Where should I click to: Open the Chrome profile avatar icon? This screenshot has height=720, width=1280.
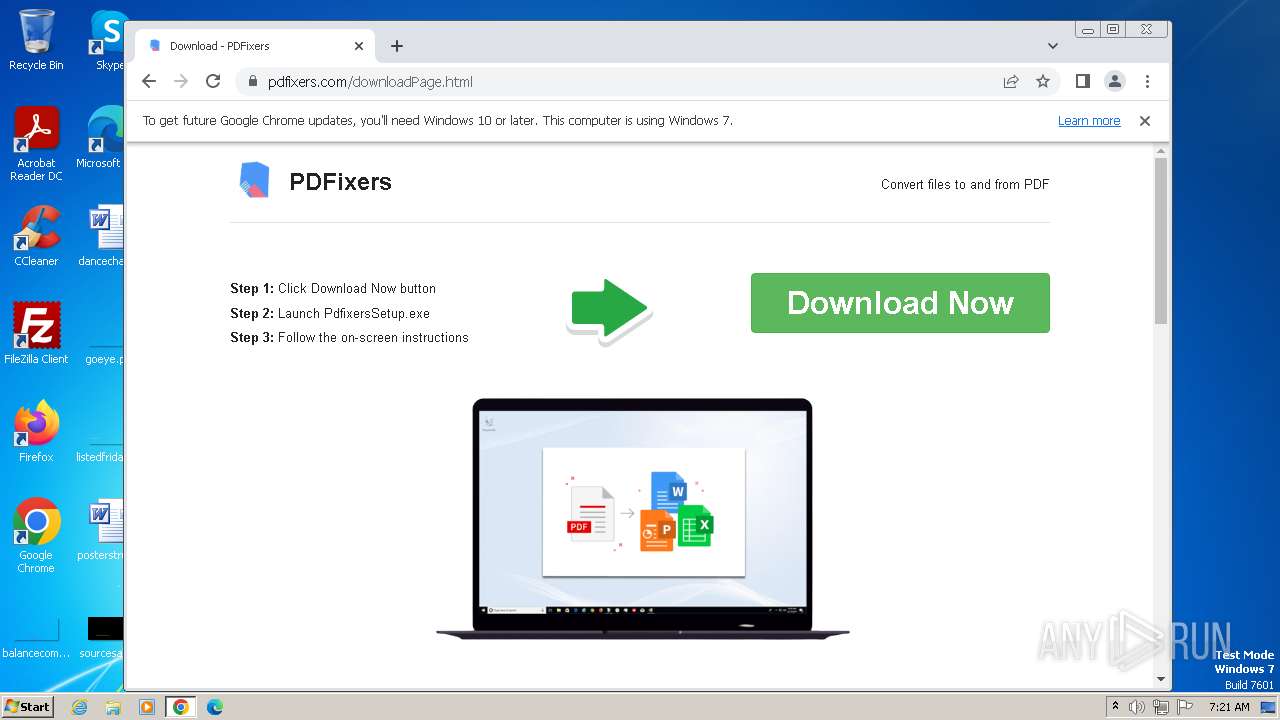pyautogui.click(x=1115, y=82)
